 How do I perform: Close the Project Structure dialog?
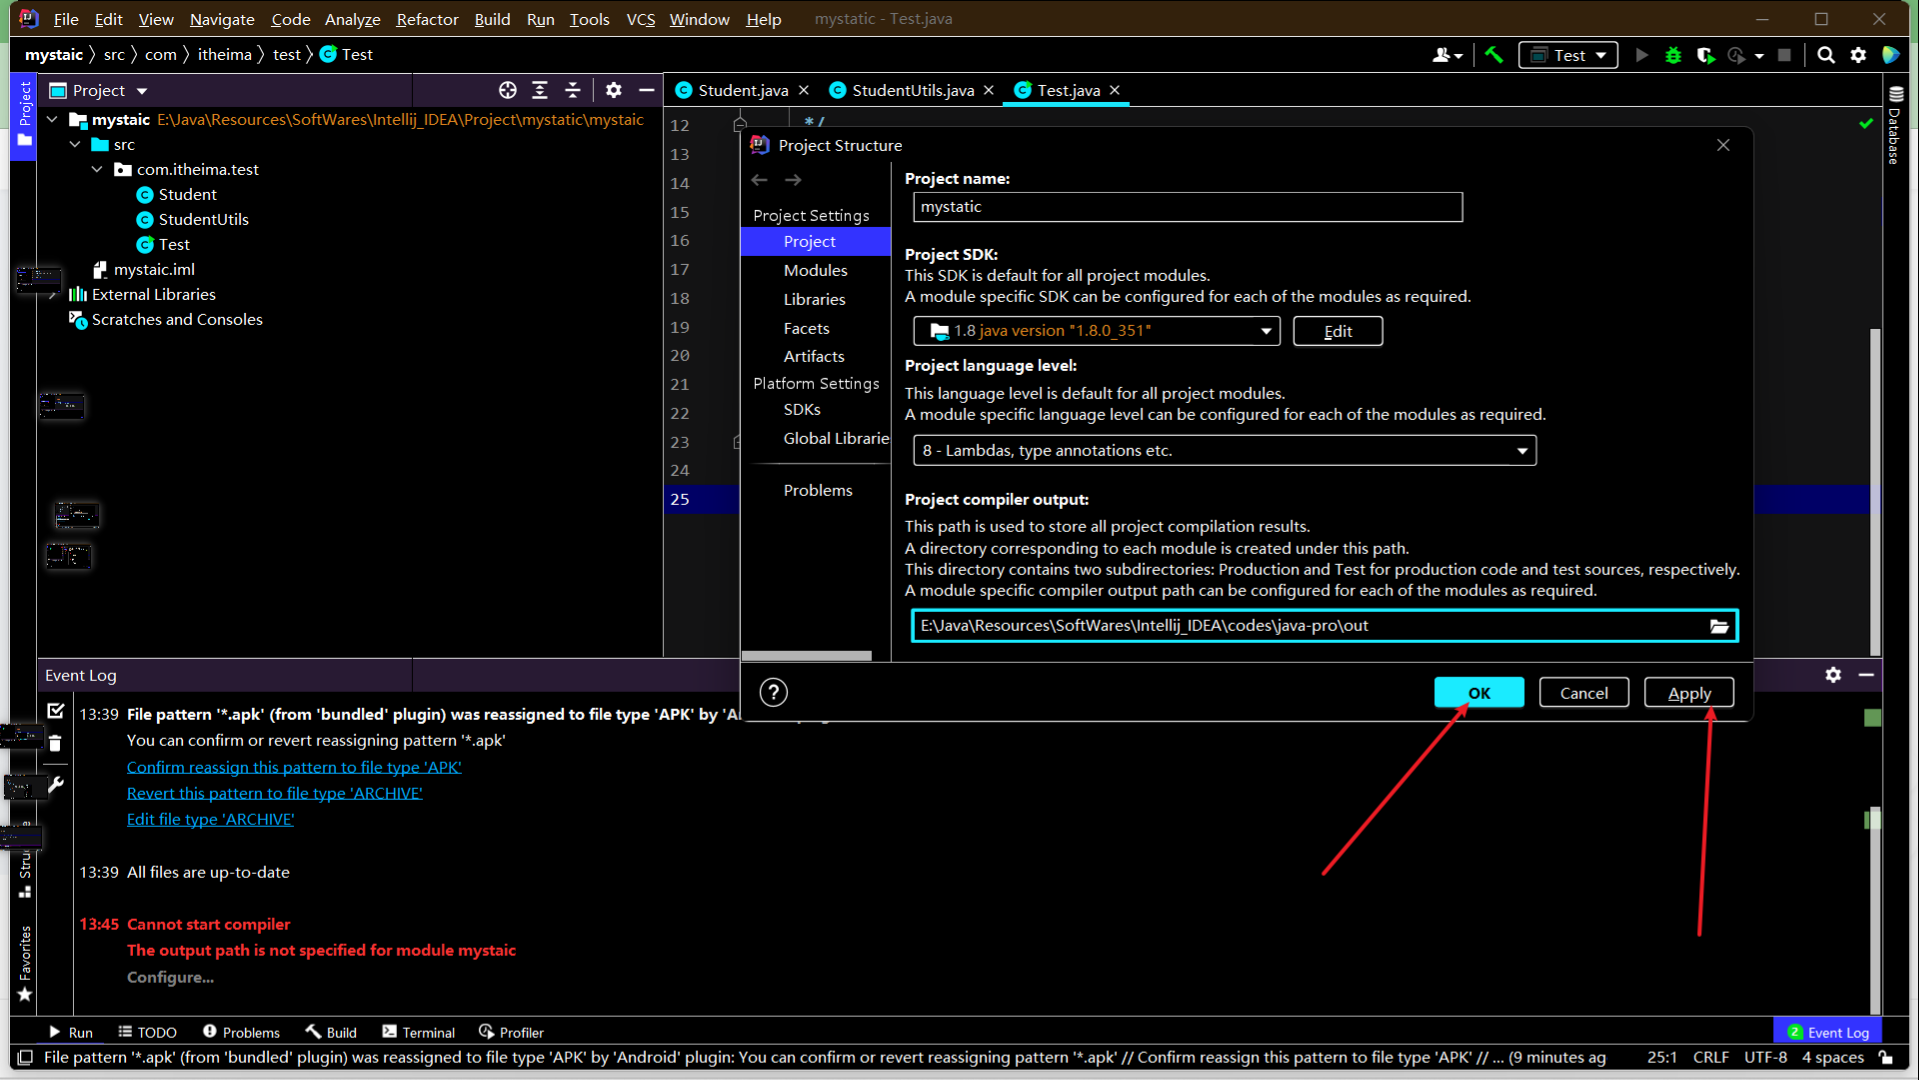point(1723,145)
